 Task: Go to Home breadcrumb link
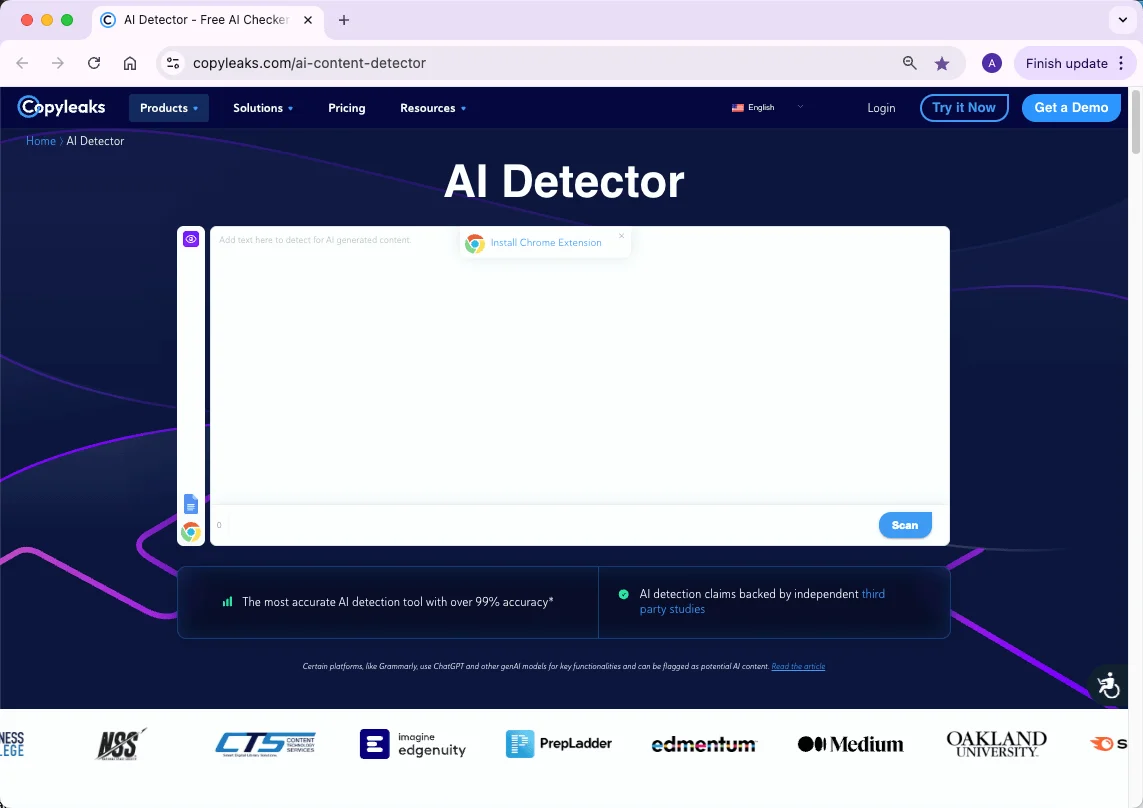click(41, 141)
